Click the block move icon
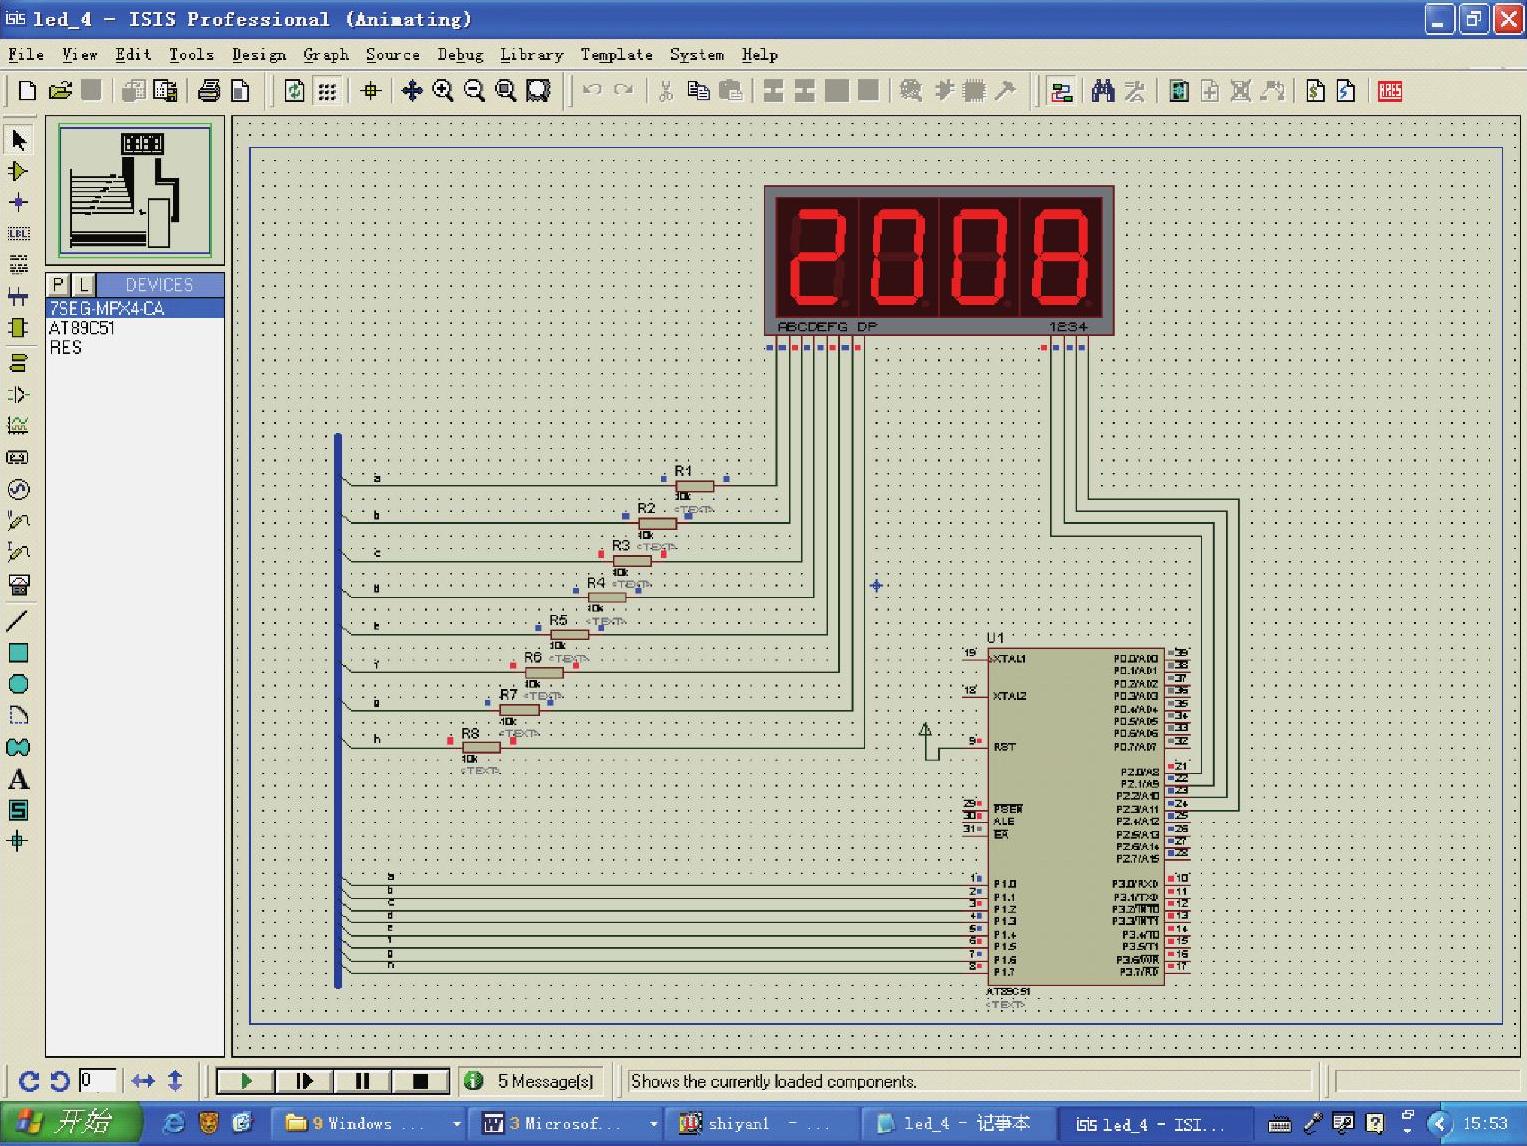 pos(805,91)
